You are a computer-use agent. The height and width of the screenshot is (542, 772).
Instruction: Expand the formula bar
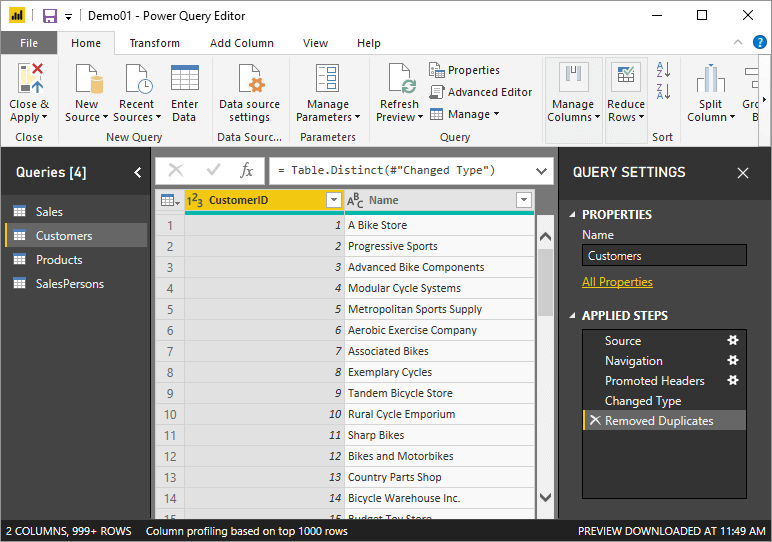point(541,171)
